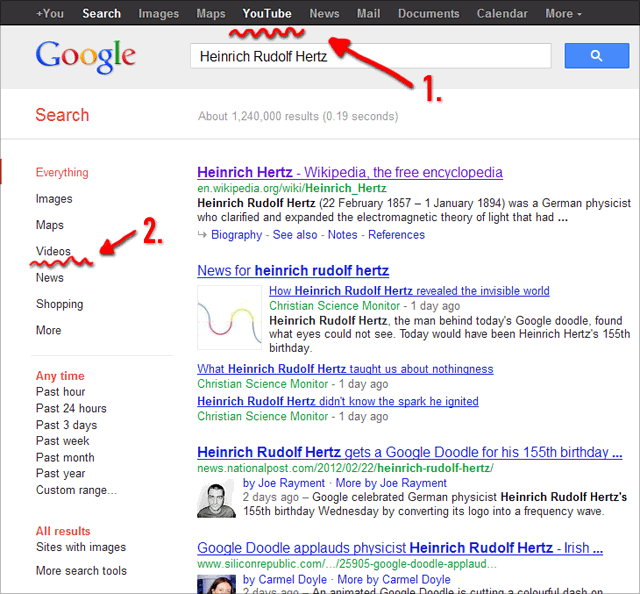Expand More search tools
The width and height of the screenshot is (640, 594).
click(81, 571)
